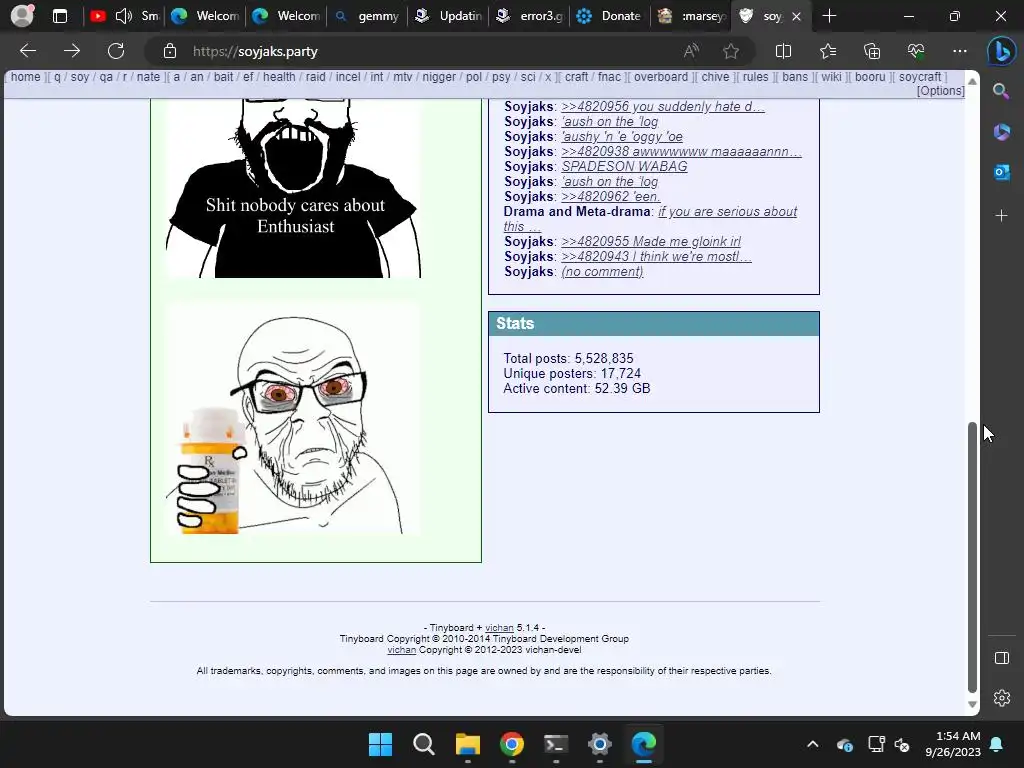Switch to the Updating tab

coord(447,16)
